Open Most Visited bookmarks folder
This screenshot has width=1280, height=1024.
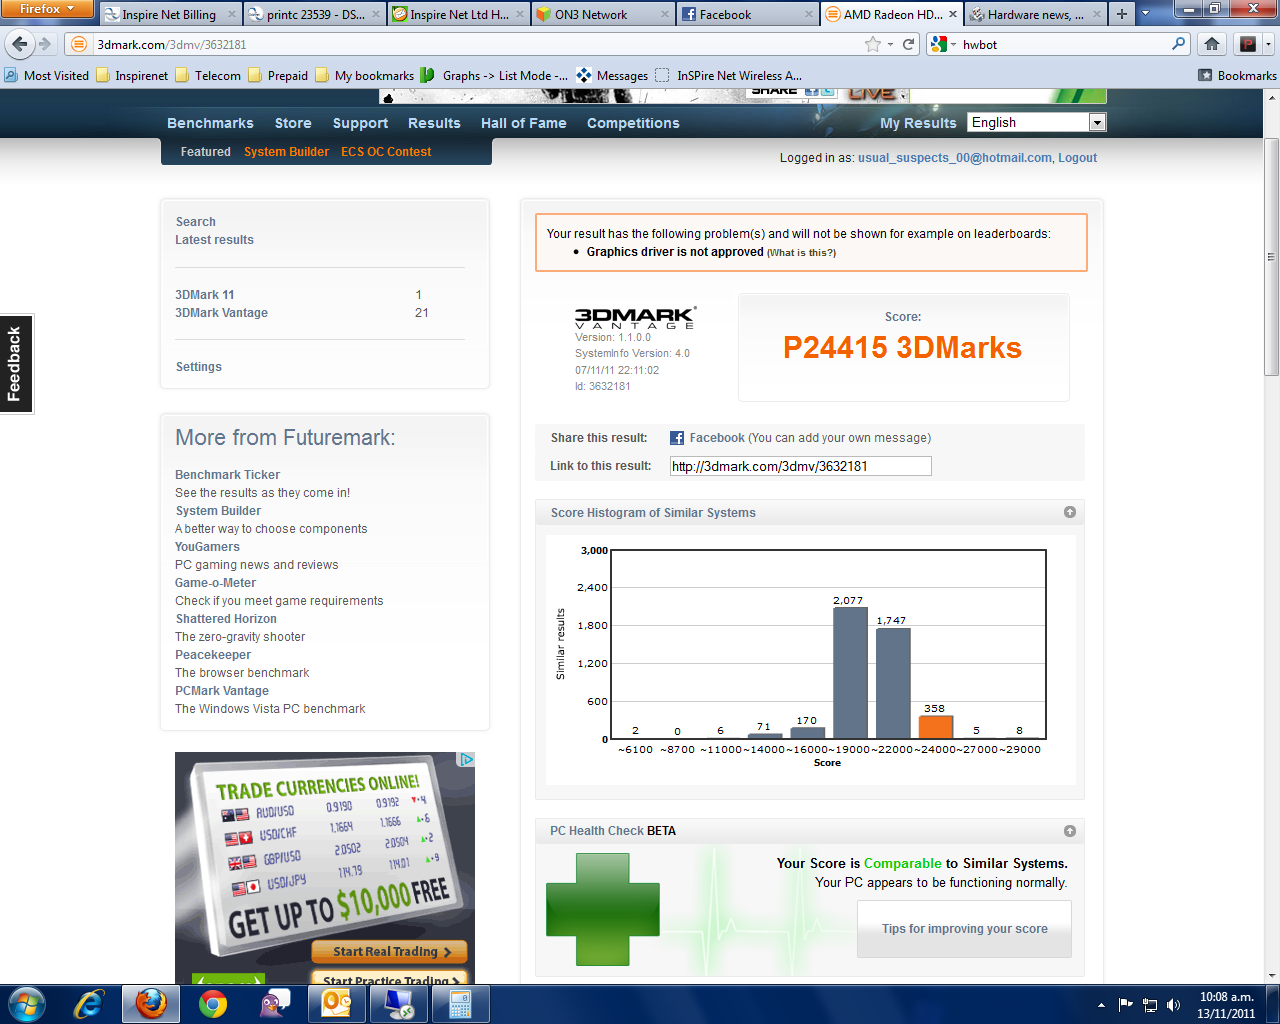[x=46, y=75]
